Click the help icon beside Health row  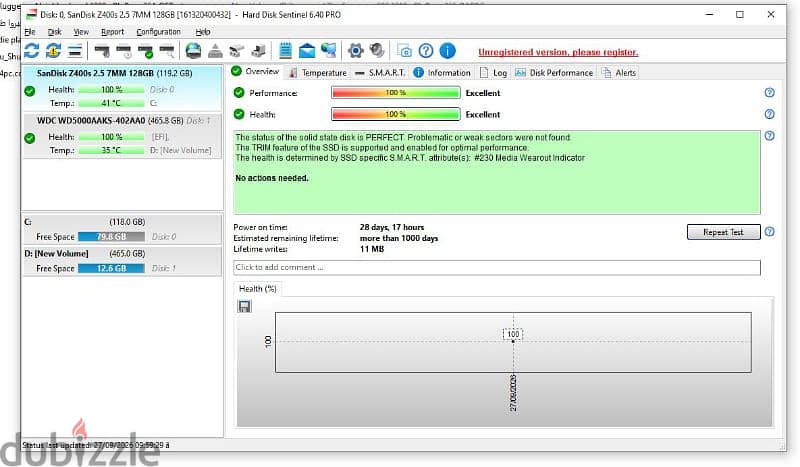[769, 114]
